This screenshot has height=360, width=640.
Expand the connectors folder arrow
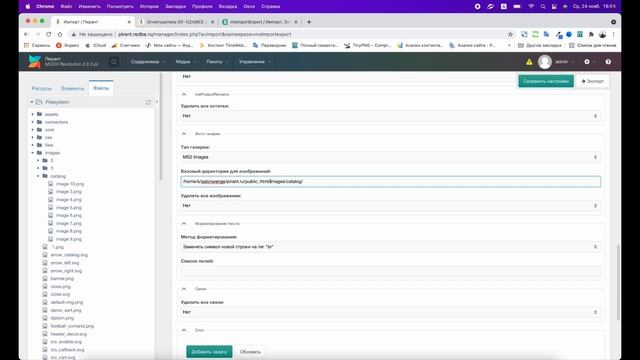click(x=33, y=122)
